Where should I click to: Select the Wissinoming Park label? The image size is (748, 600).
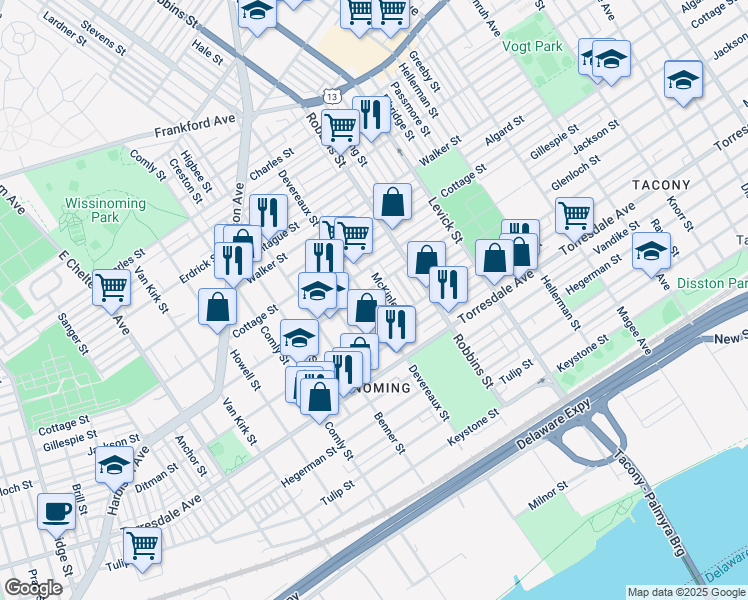pos(105,210)
